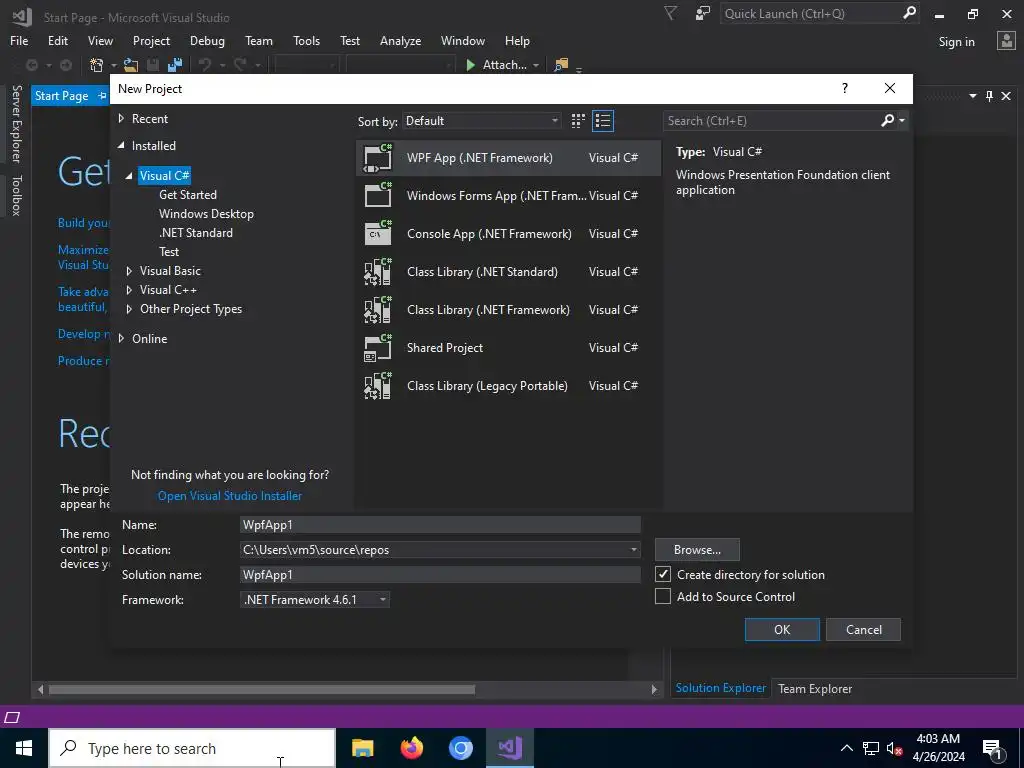
Task: Click the OK button
Action: [x=782, y=630]
